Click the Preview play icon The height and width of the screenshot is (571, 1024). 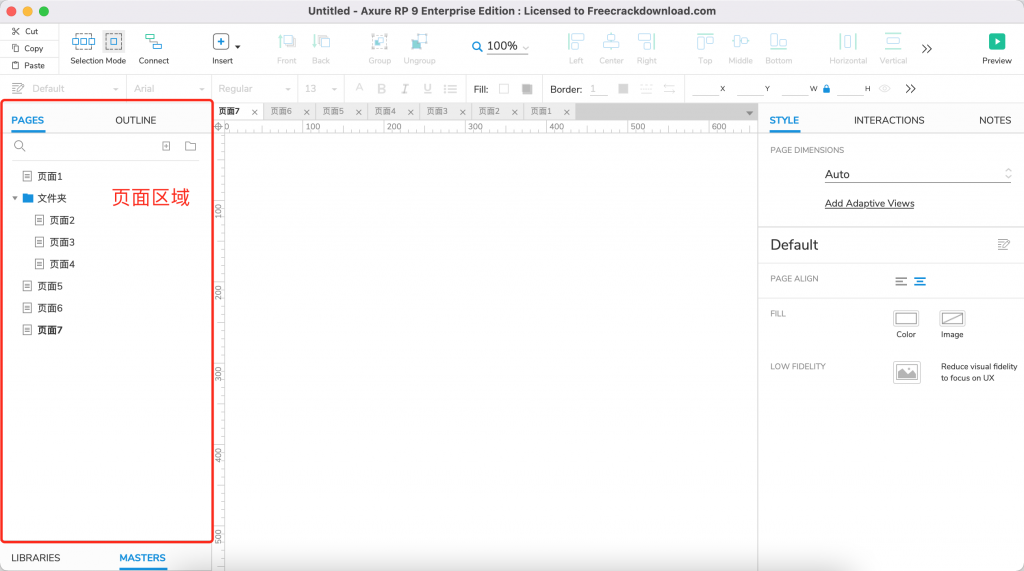[996, 42]
